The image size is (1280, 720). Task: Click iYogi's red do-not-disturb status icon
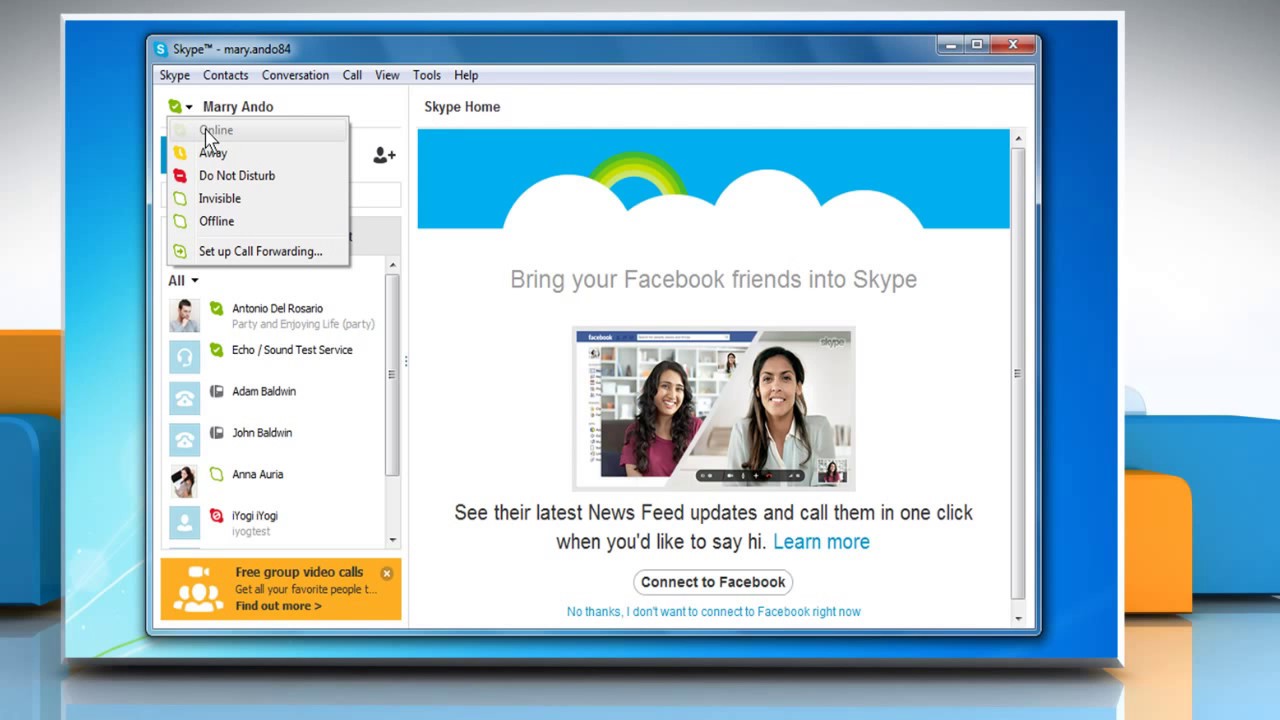pyautogui.click(x=216, y=516)
